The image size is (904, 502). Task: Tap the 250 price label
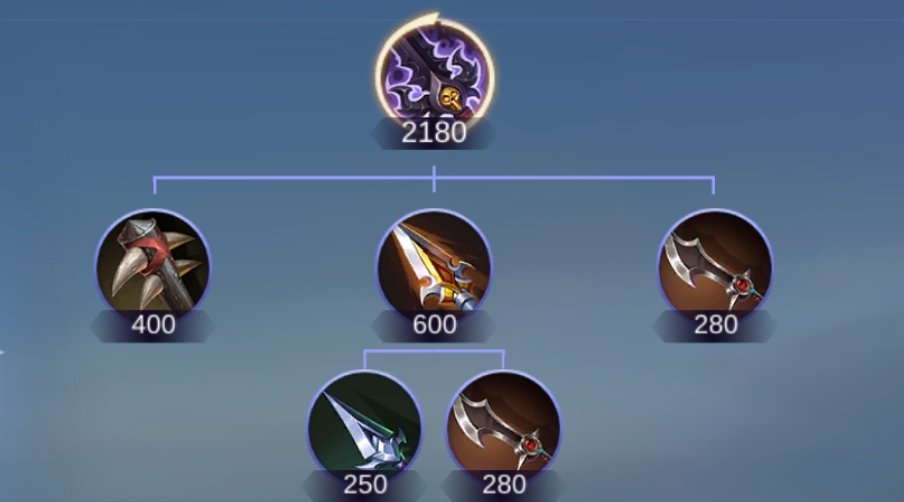[365, 484]
